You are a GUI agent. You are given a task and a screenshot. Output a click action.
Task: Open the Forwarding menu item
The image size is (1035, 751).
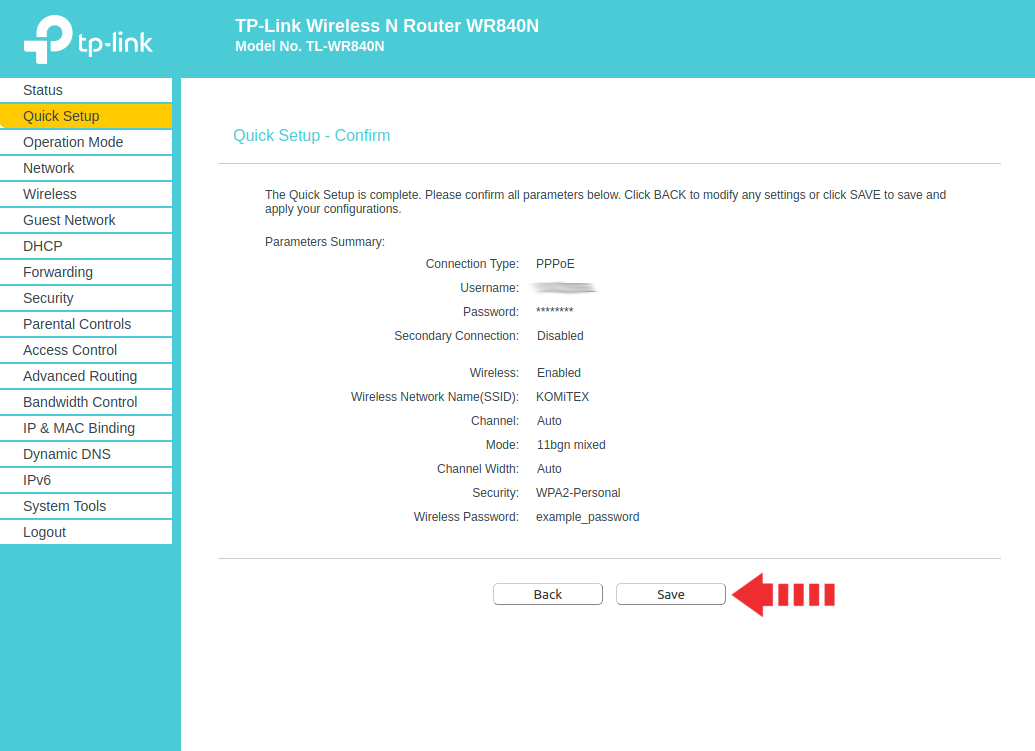tap(86, 272)
